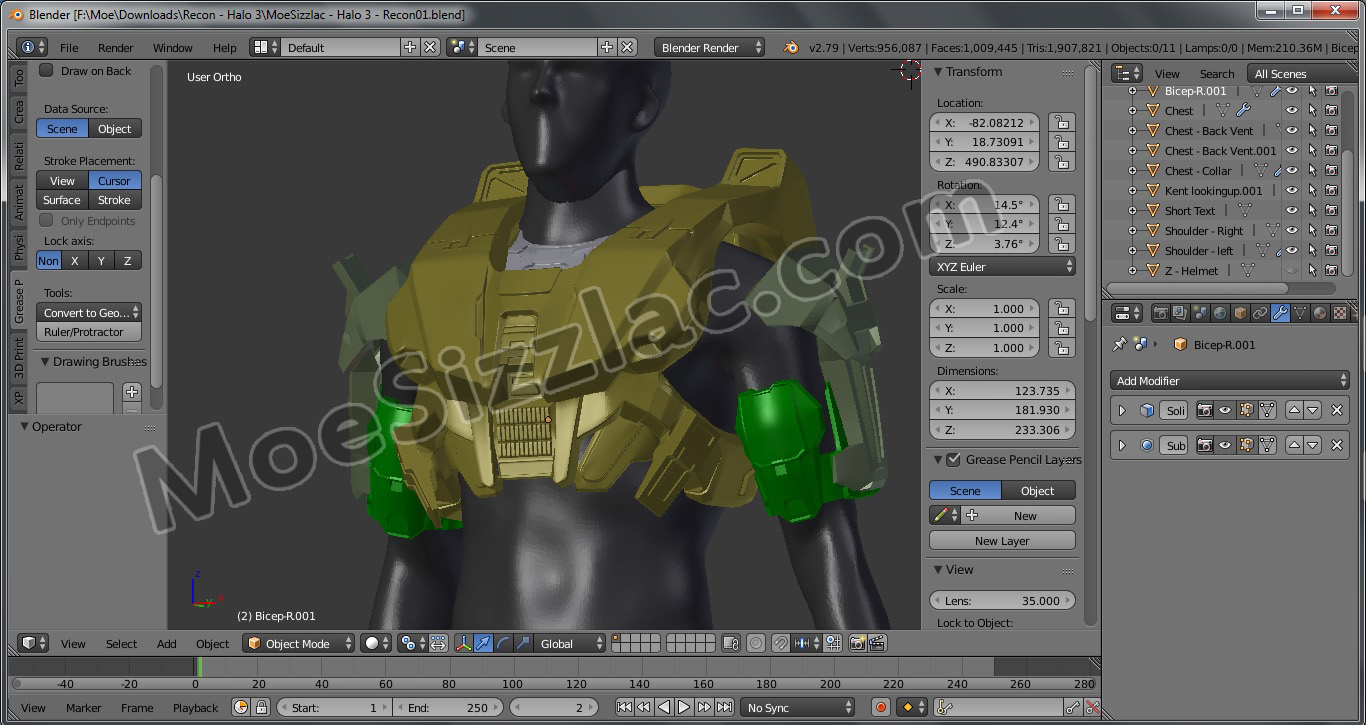Open the Modifiers properties tab wrench icon

point(1279,313)
